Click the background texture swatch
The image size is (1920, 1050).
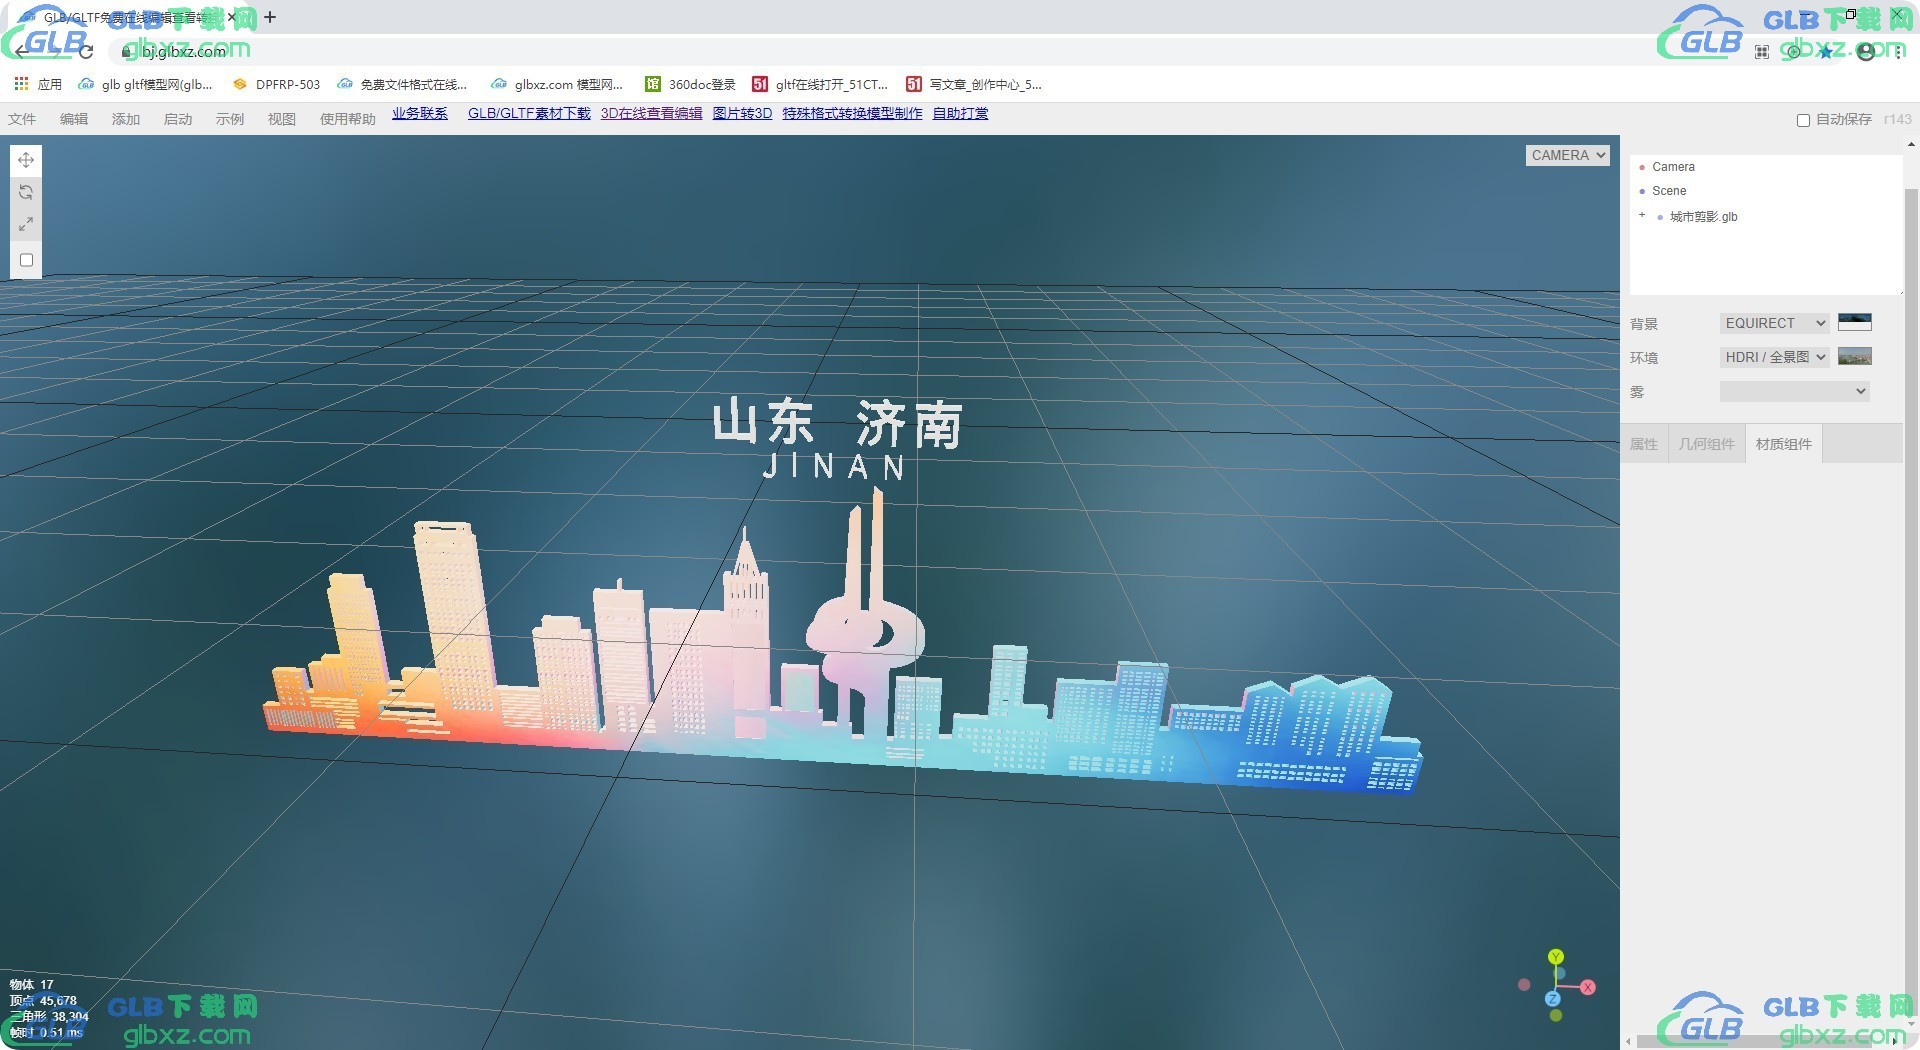pyautogui.click(x=1855, y=322)
